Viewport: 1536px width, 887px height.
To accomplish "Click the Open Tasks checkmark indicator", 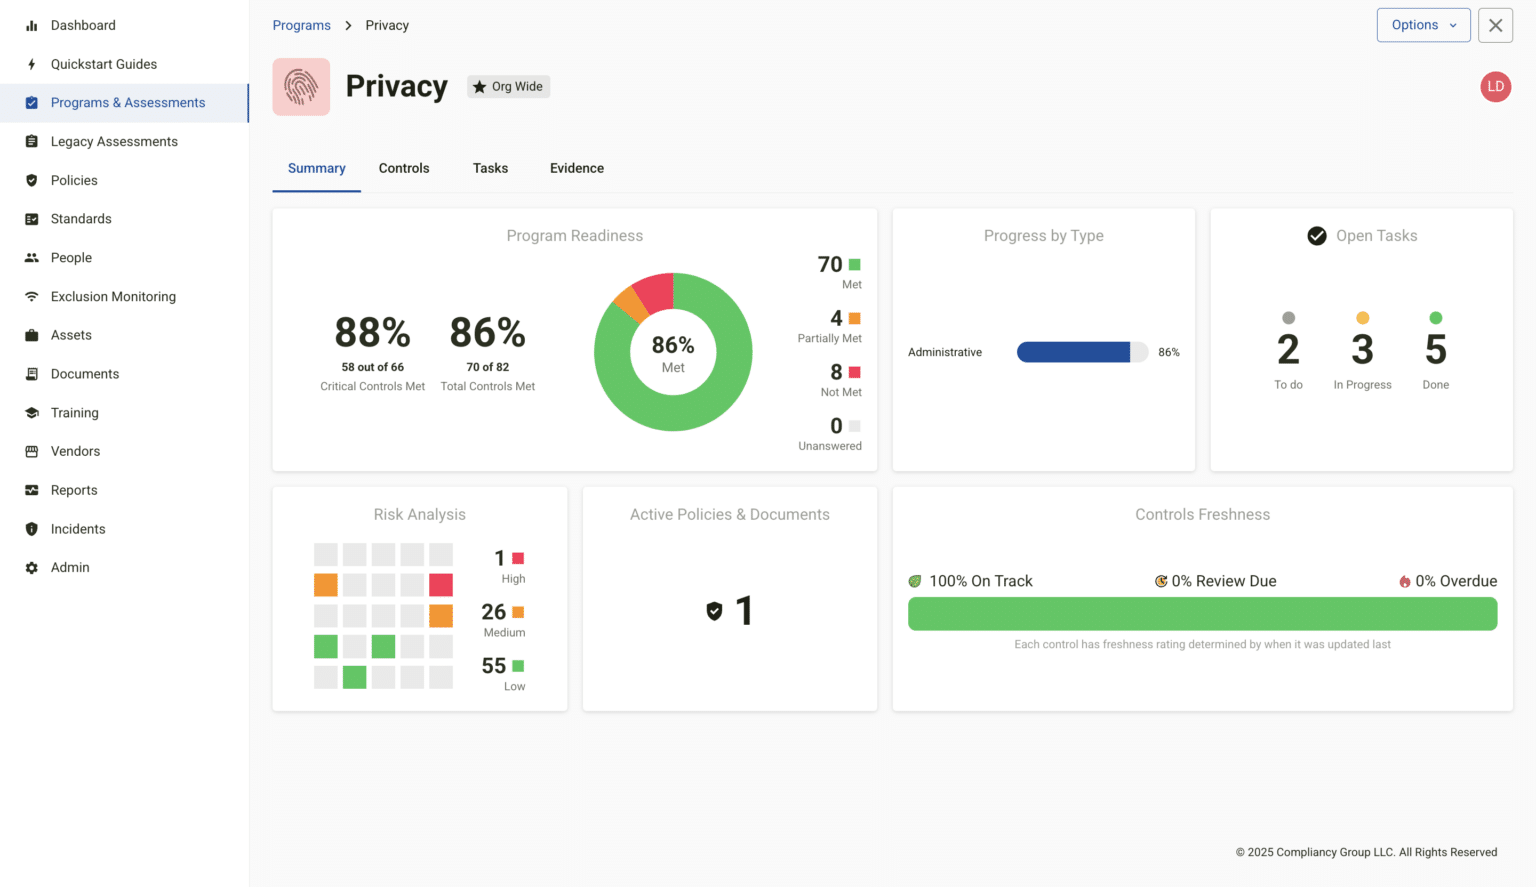I will 1317,236.
